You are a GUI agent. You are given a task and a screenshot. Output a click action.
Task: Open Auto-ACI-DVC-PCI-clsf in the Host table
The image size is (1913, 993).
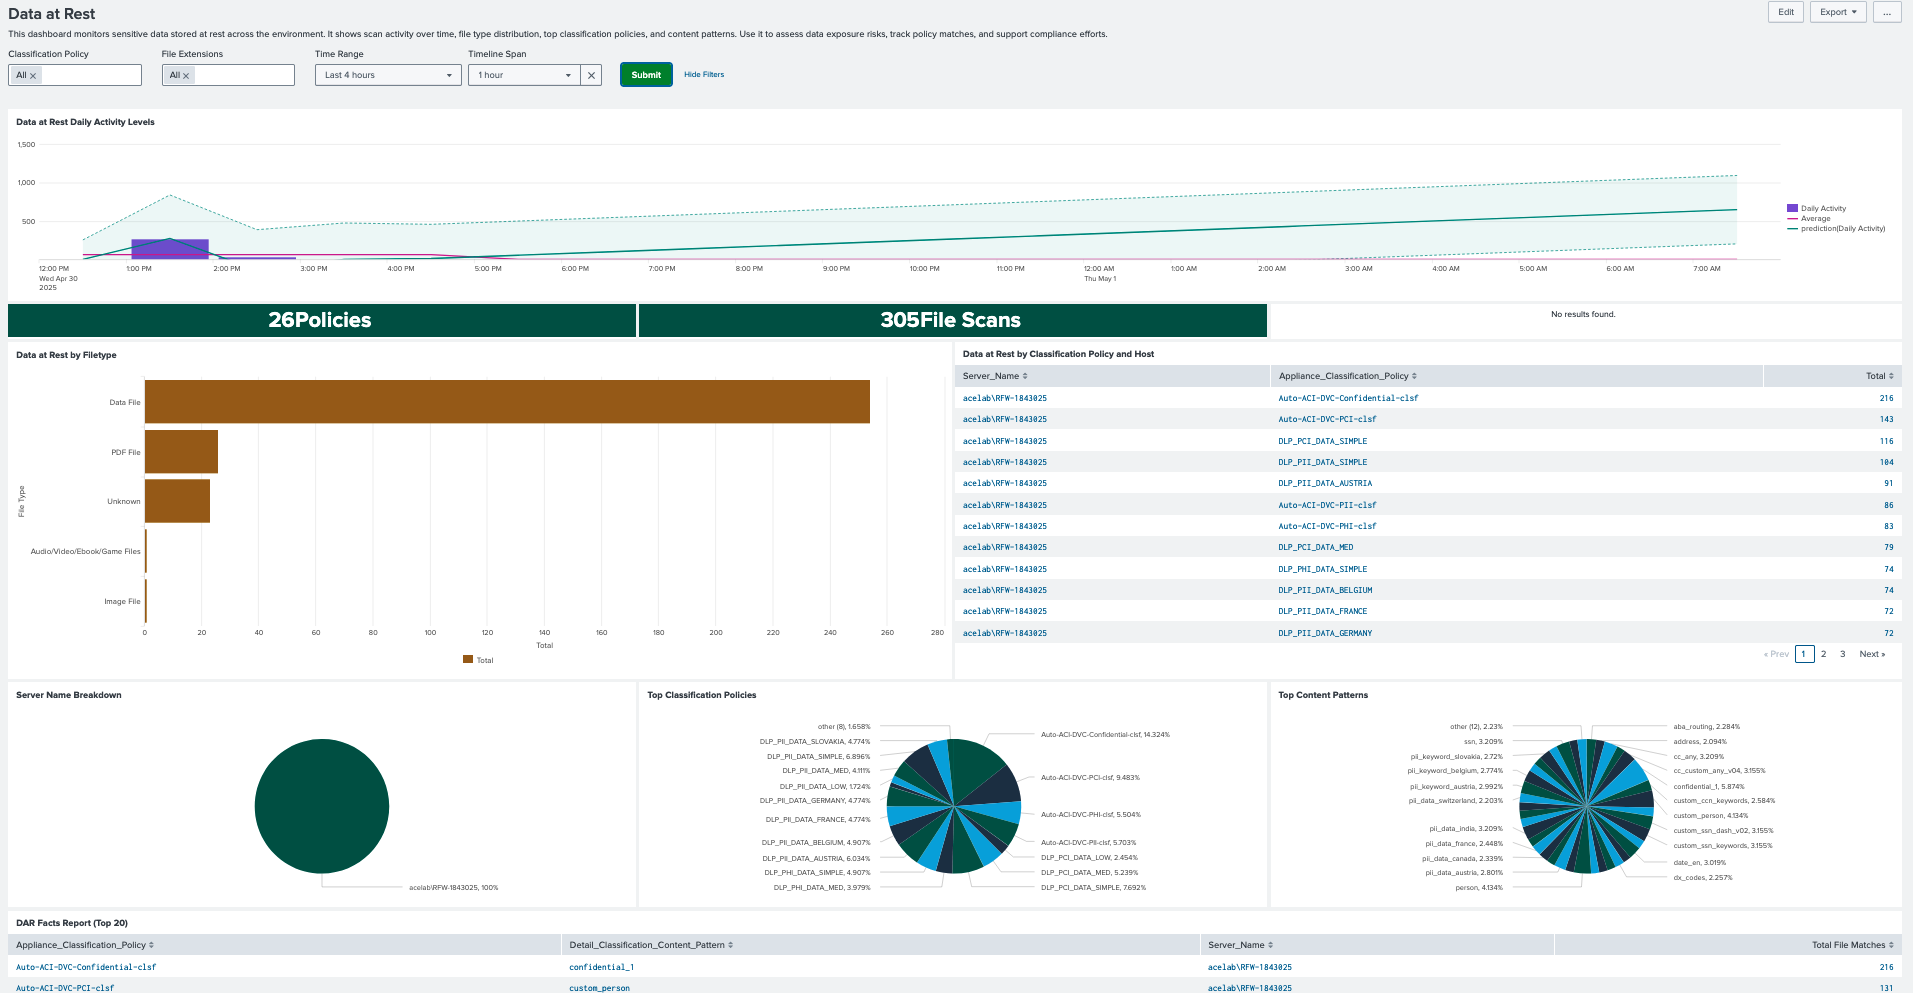(1327, 419)
